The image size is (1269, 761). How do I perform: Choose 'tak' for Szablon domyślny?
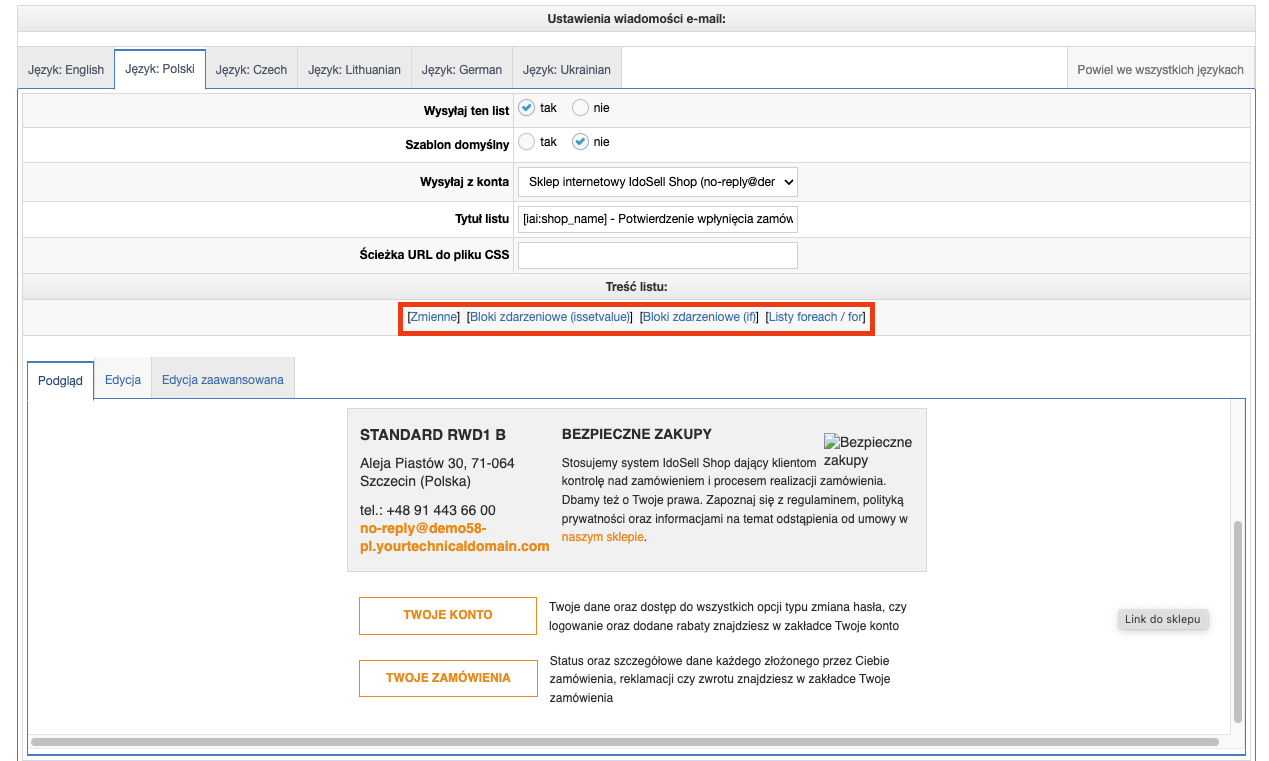pos(527,142)
